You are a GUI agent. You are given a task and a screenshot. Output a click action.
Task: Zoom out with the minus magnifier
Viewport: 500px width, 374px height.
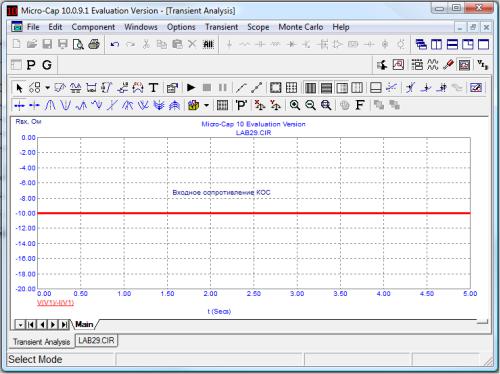pos(310,105)
